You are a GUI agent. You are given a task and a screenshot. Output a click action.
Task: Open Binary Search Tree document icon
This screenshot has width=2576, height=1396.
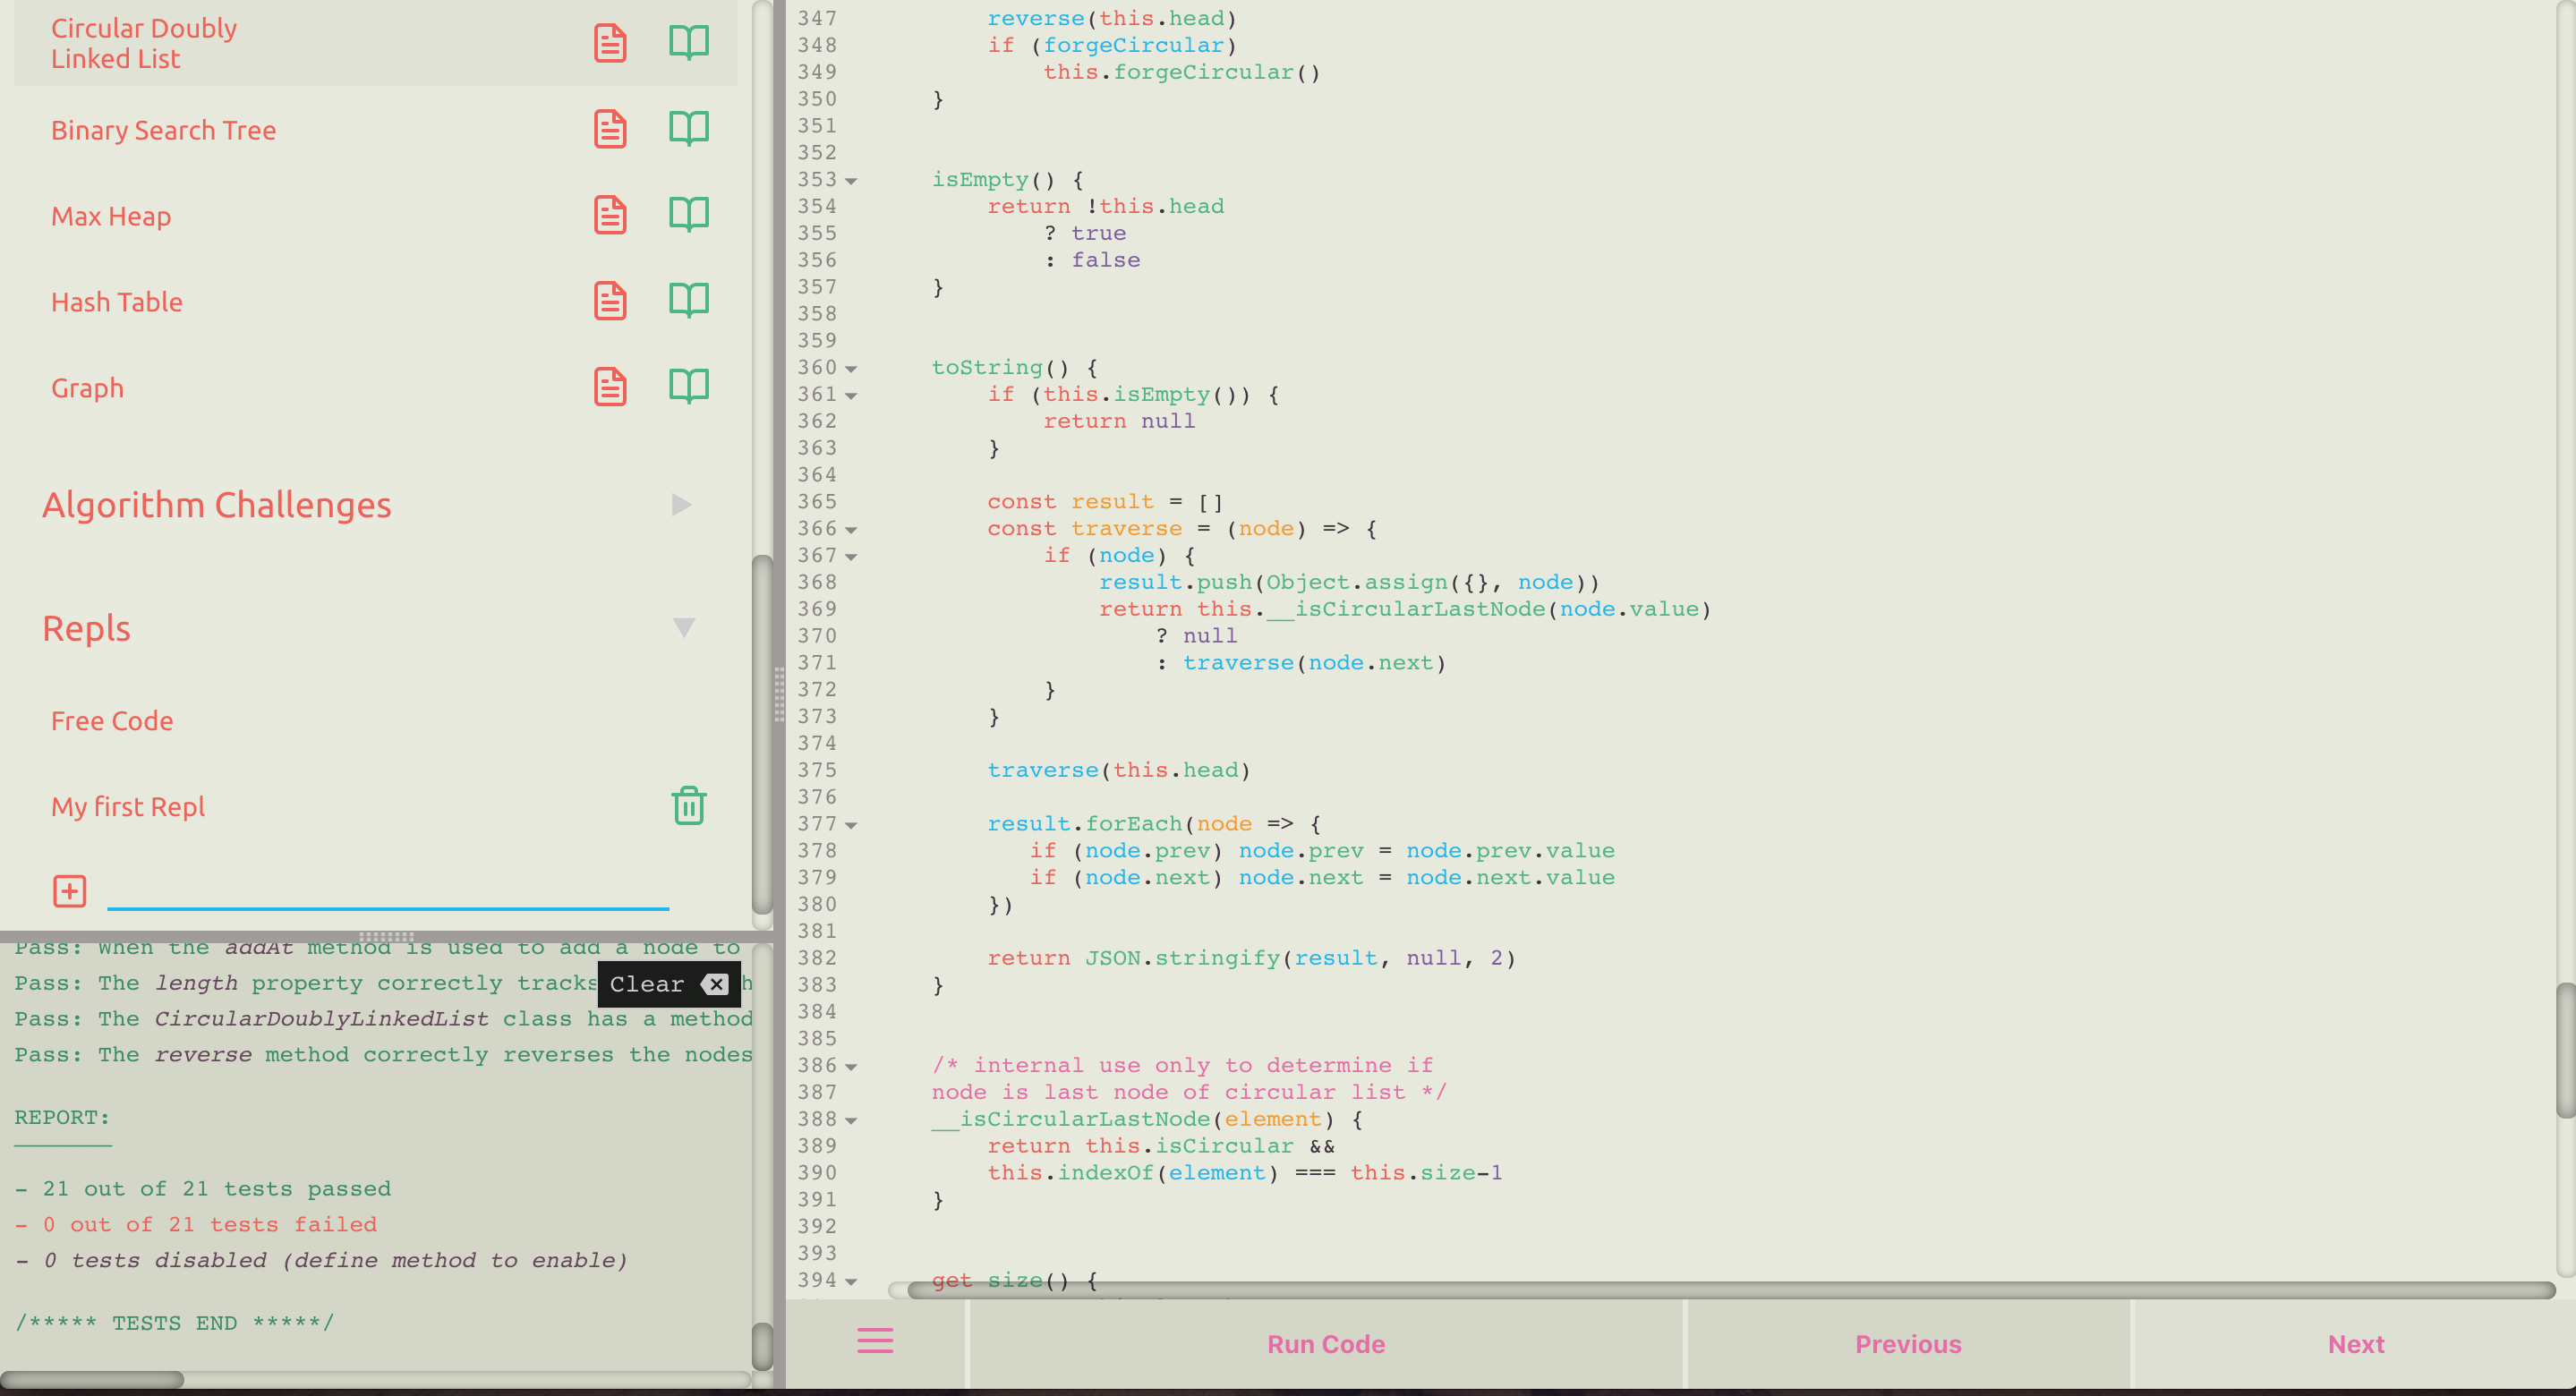point(610,129)
